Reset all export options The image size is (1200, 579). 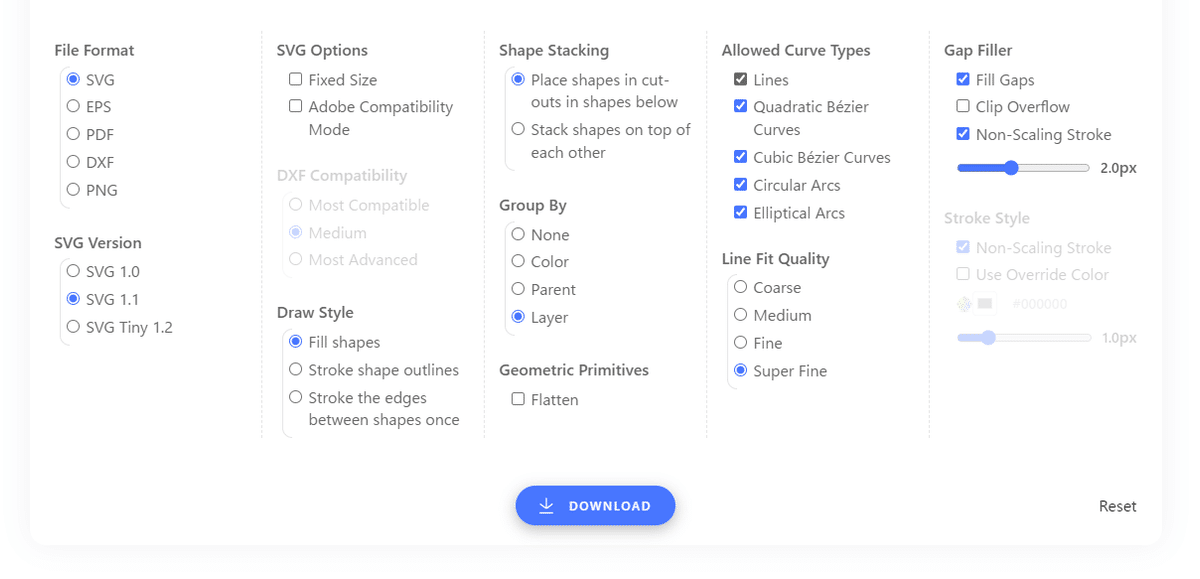(1117, 506)
